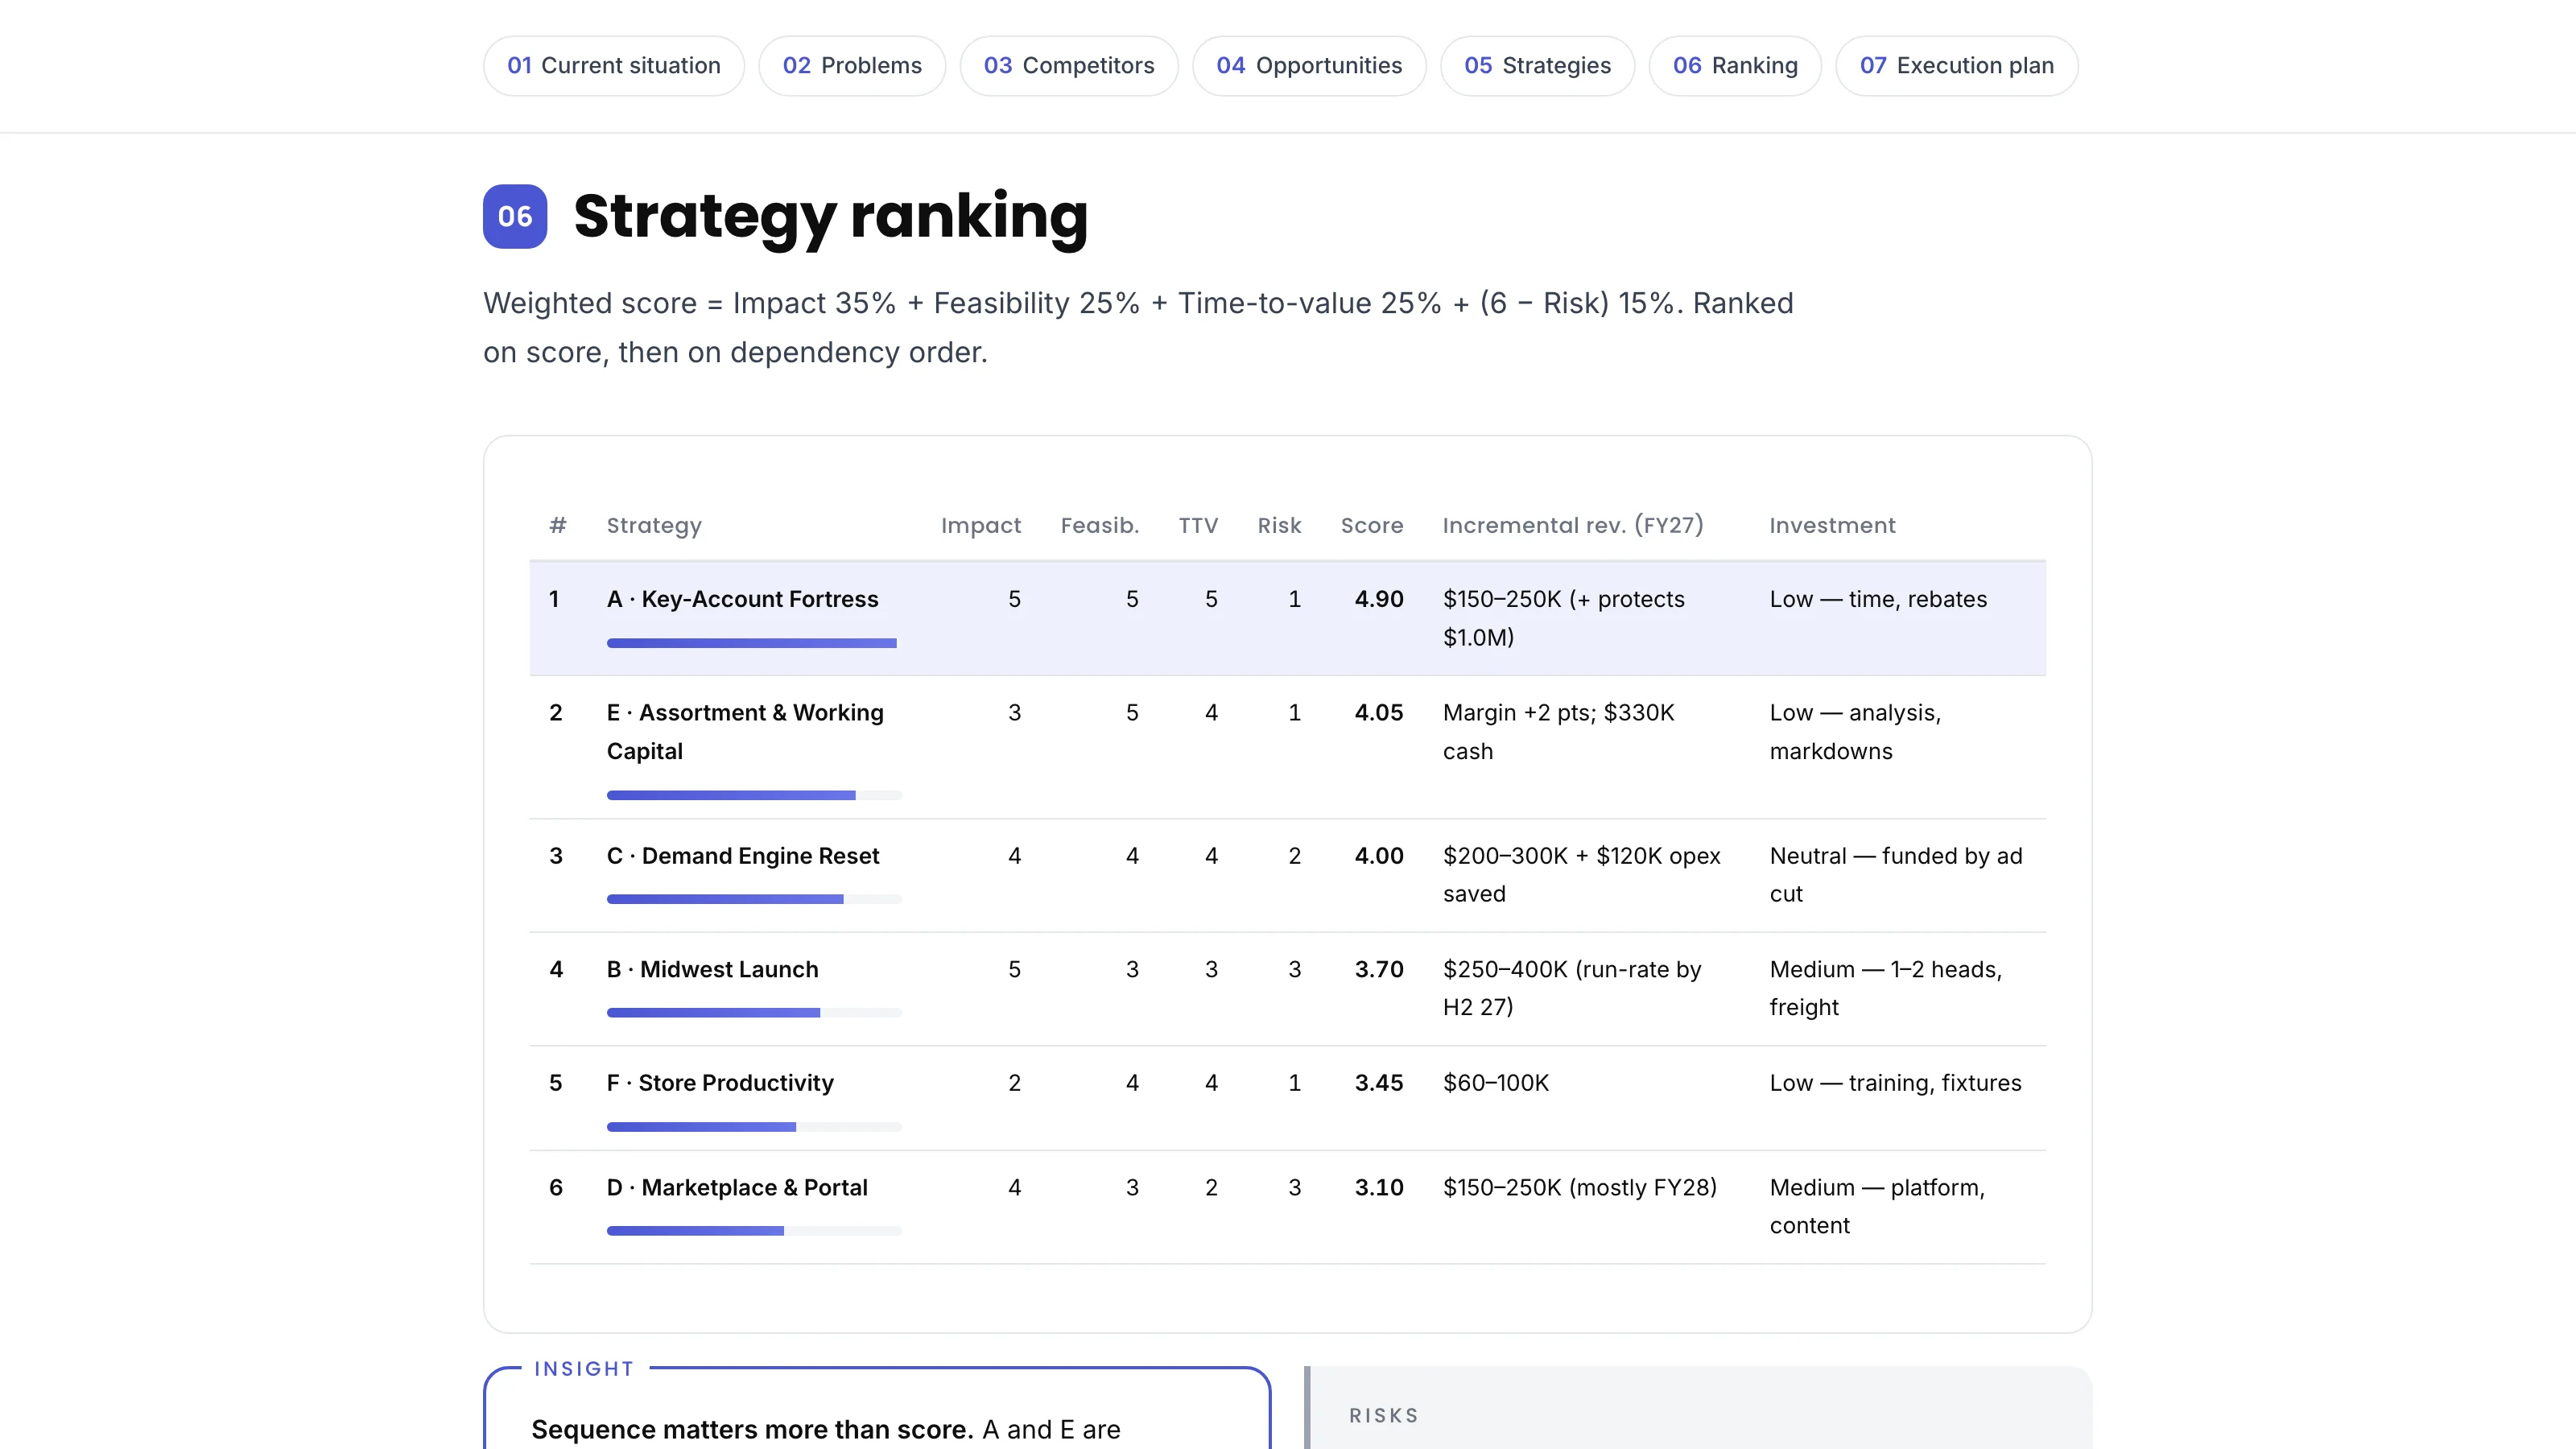This screenshot has height=1449, width=2576.
Task: Click the Feasib. column header
Action: point(1100,526)
